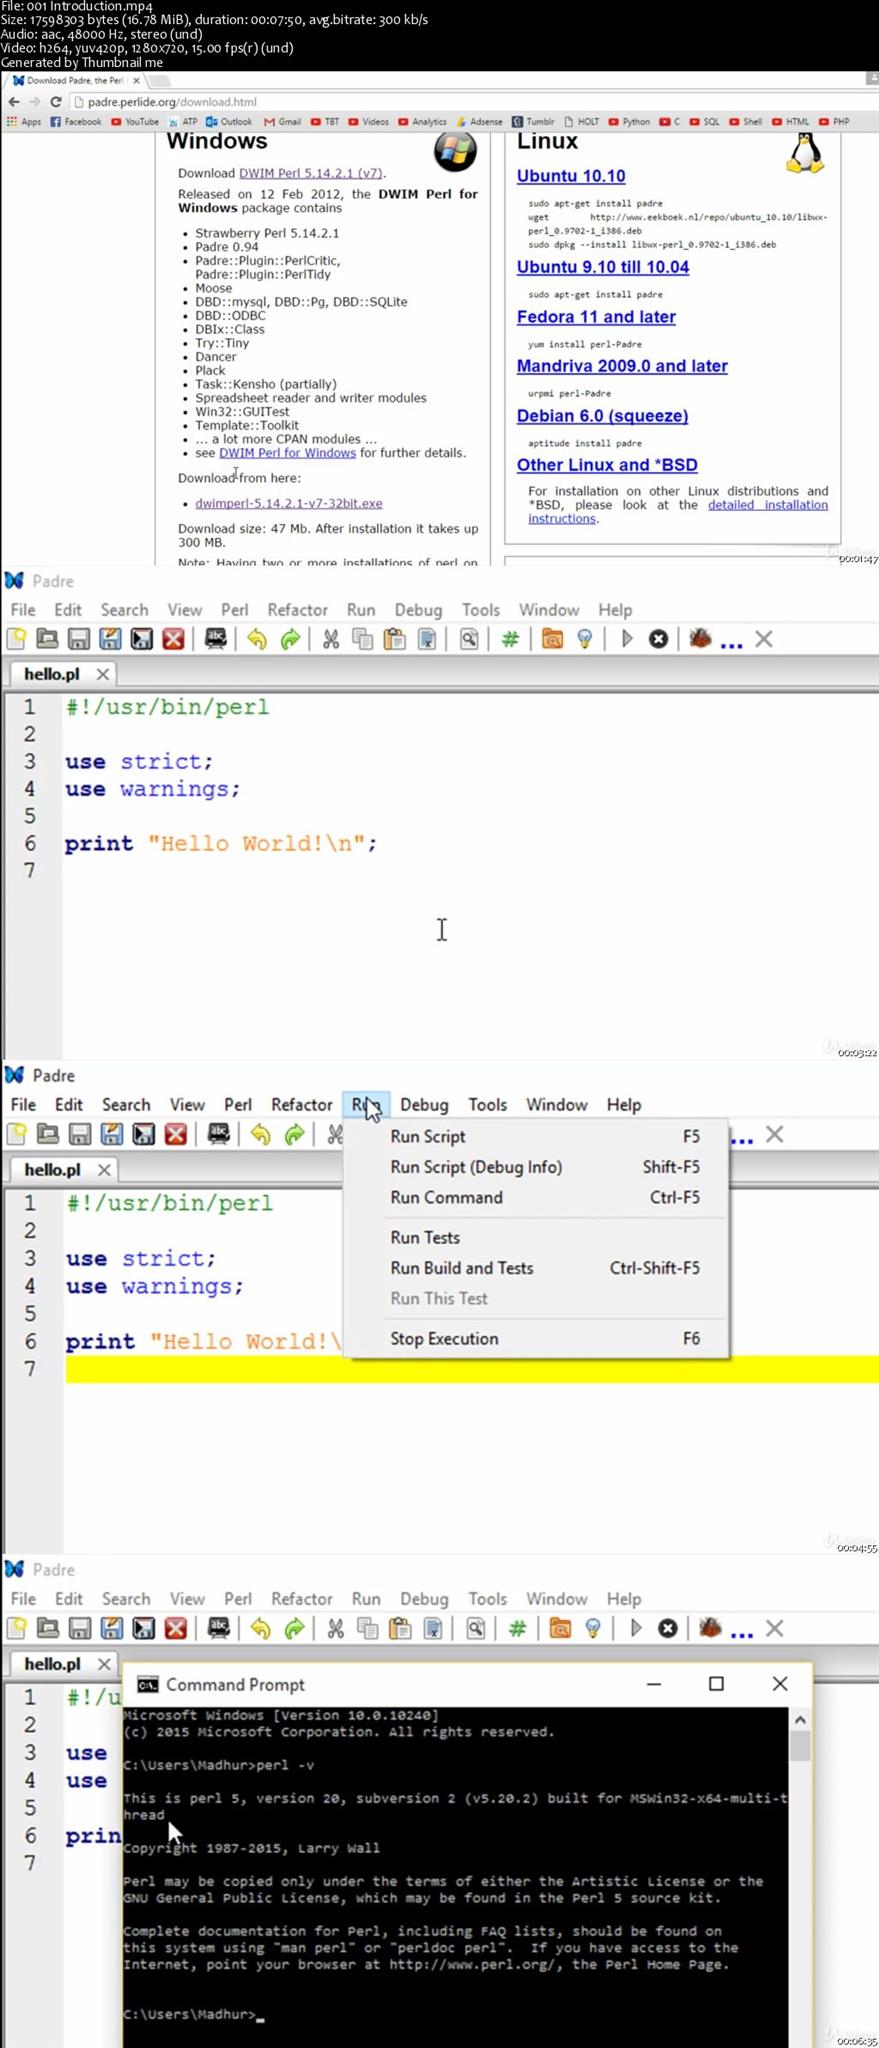
Task: Open the Gmail bookmark in bookmarks bar
Action: 282,122
